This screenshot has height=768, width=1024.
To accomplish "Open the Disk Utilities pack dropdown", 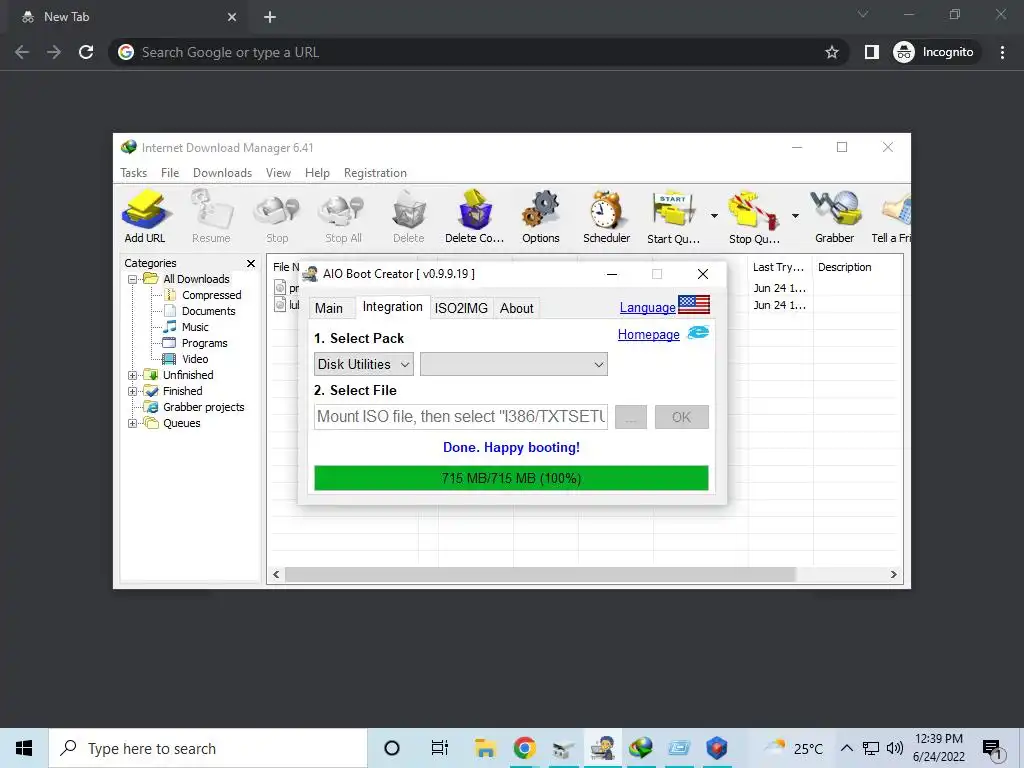I will pos(364,364).
